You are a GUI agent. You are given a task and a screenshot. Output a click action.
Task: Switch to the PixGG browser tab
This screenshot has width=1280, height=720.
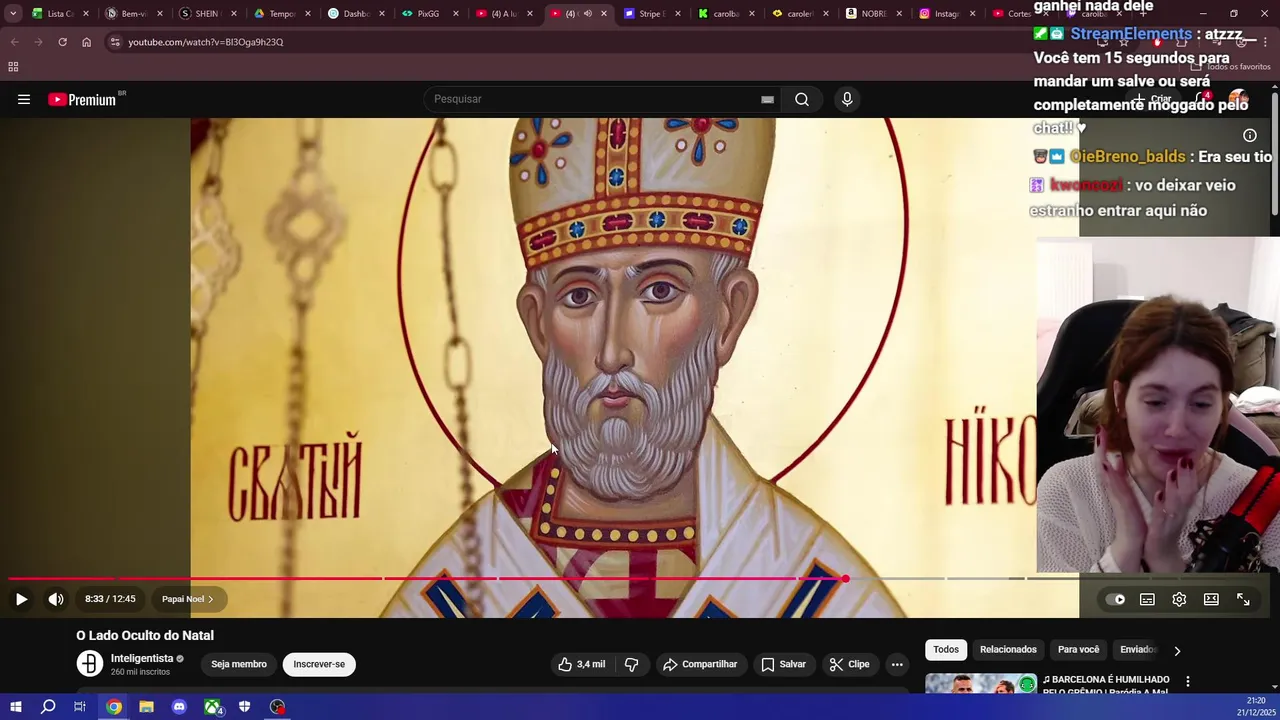click(430, 14)
